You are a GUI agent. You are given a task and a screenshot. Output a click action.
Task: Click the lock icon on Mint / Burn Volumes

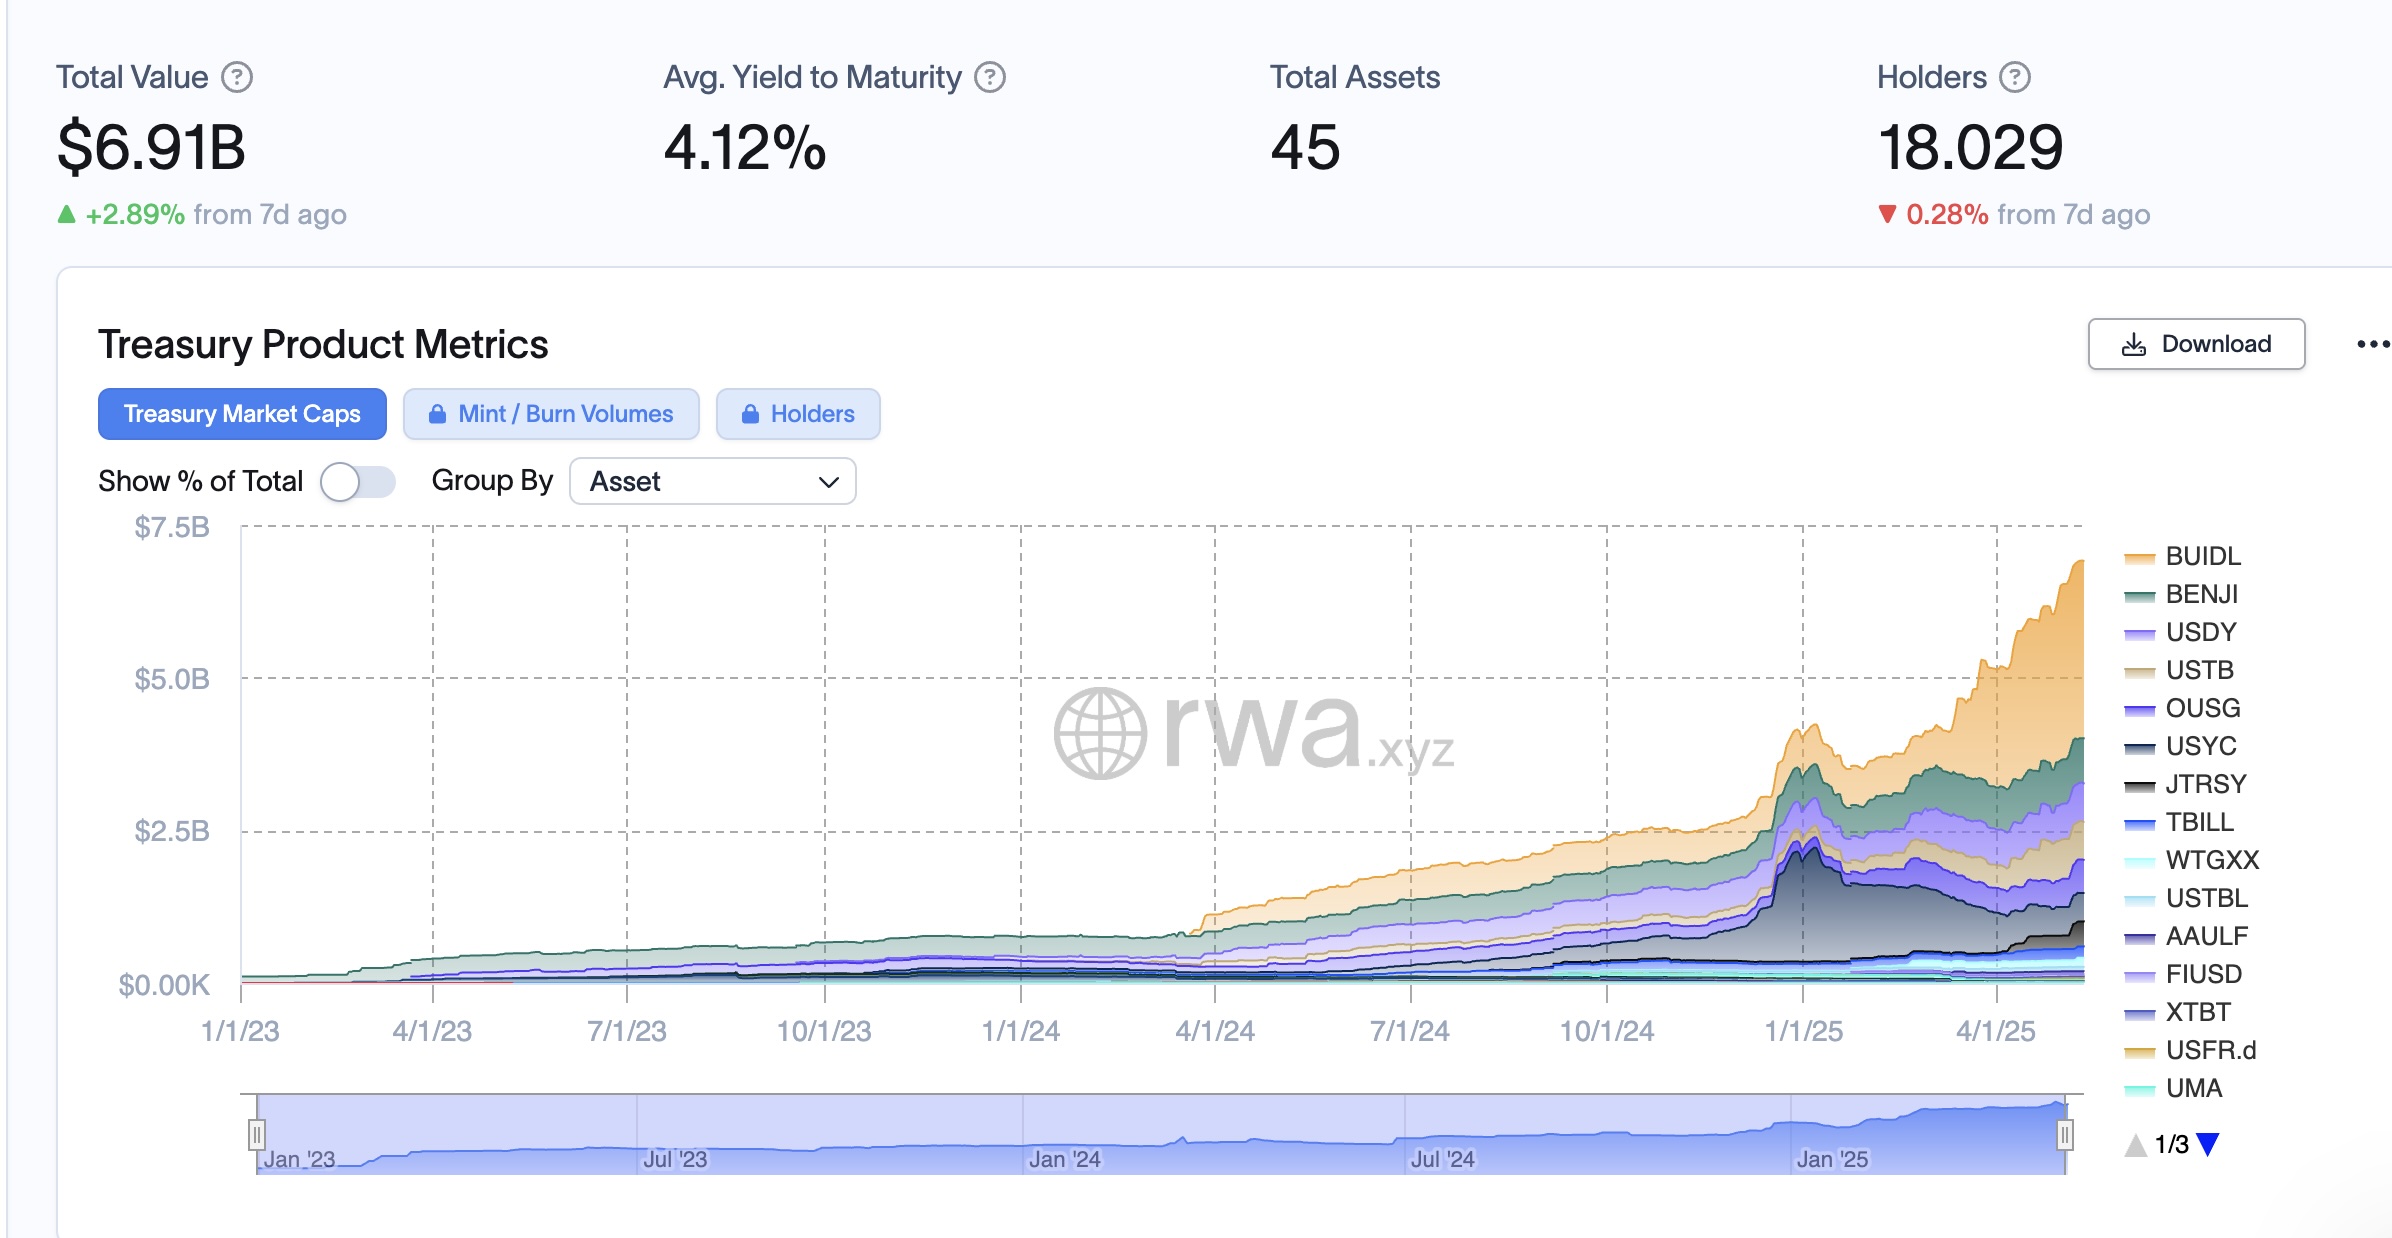pyautogui.click(x=437, y=414)
